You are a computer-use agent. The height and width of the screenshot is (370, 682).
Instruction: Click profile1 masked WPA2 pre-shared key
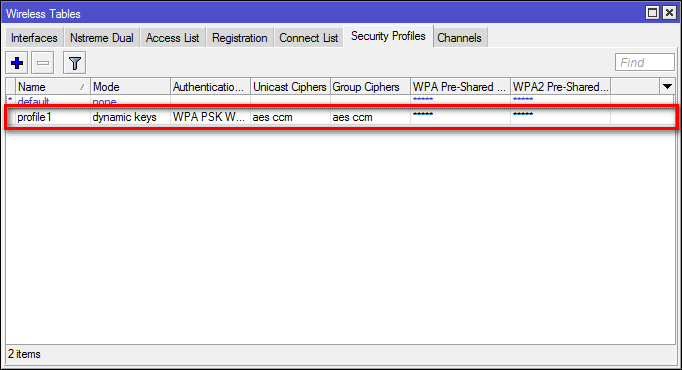[x=523, y=114]
